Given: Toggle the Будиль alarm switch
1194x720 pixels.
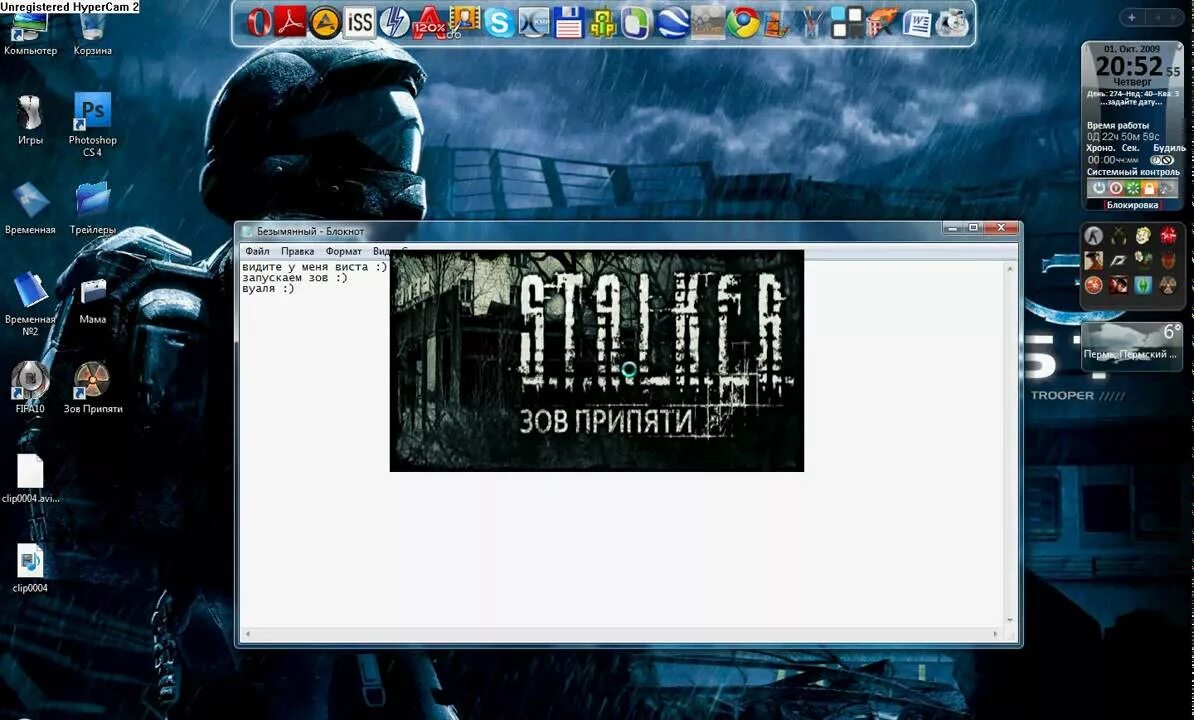Looking at the screenshot, I should coord(1162,161).
